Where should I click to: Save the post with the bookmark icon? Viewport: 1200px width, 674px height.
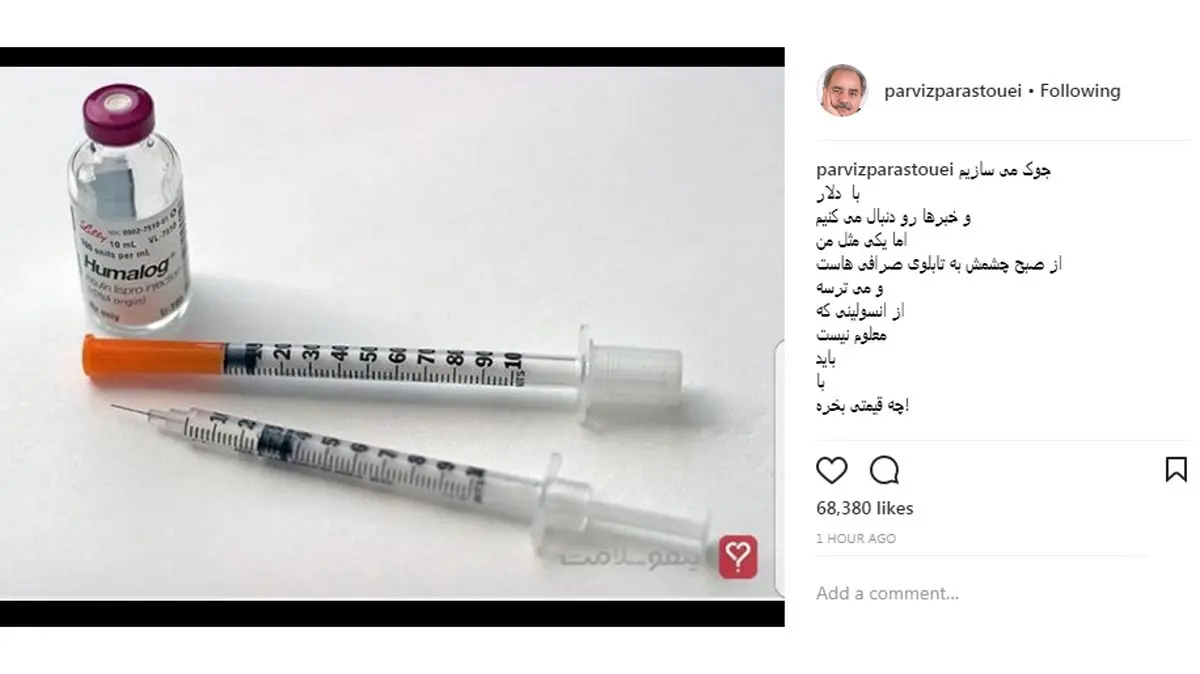click(1176, 469)
